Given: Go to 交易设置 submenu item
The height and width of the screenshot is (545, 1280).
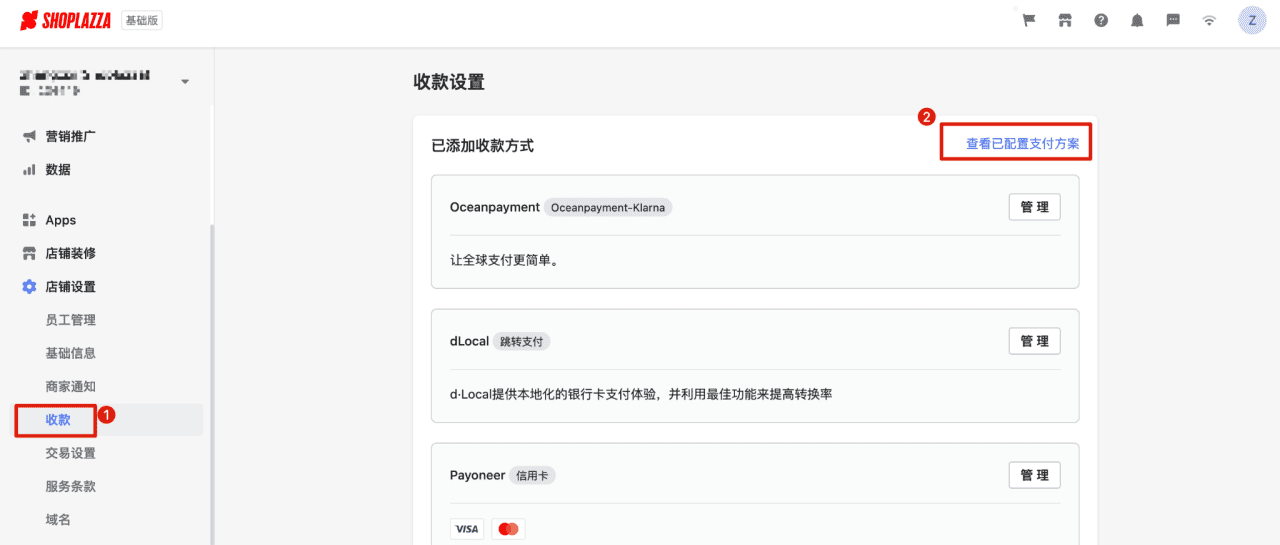Looking at the screenshot, I should tap(70, 453).
